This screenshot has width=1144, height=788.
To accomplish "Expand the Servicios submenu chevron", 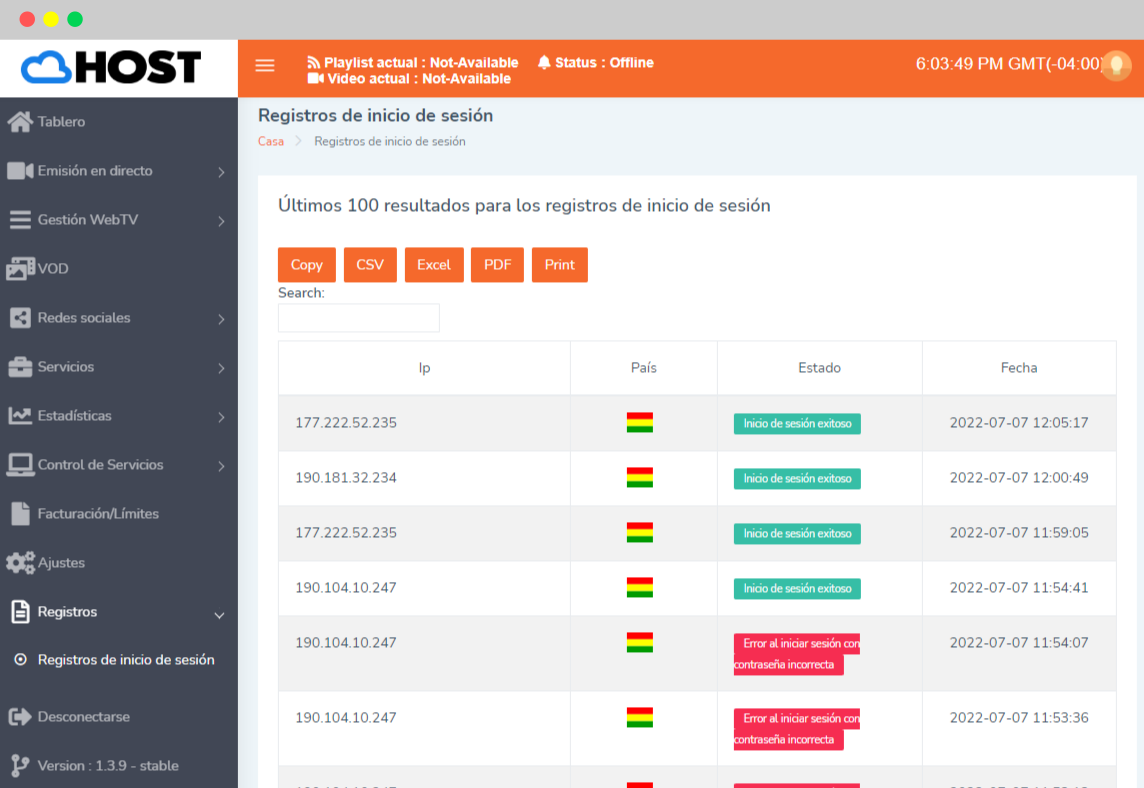I will pos(221,368).
